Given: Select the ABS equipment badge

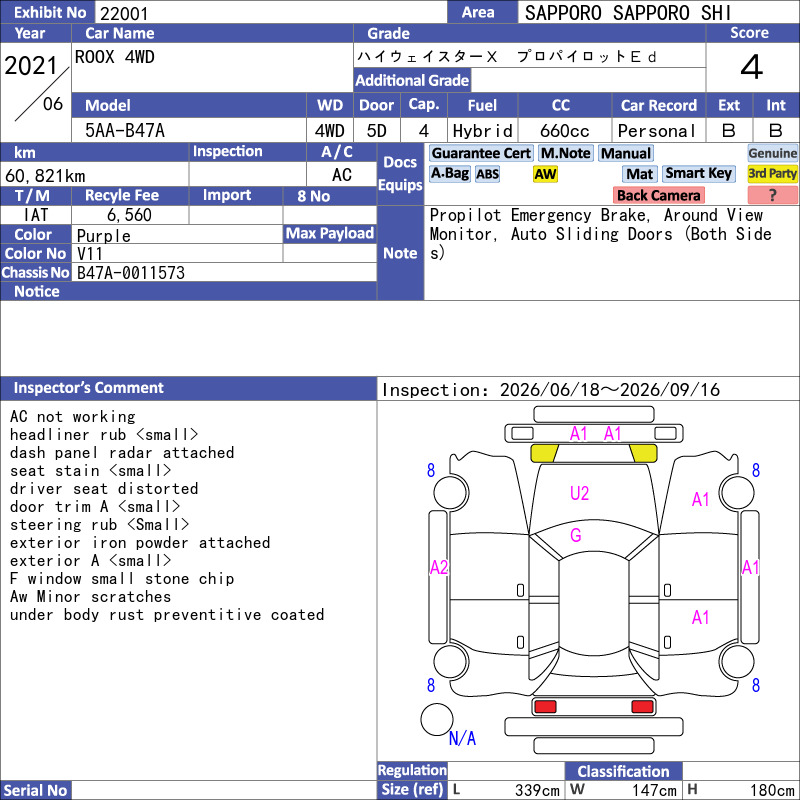Looking at the screenshot, I should click(487, 174).
